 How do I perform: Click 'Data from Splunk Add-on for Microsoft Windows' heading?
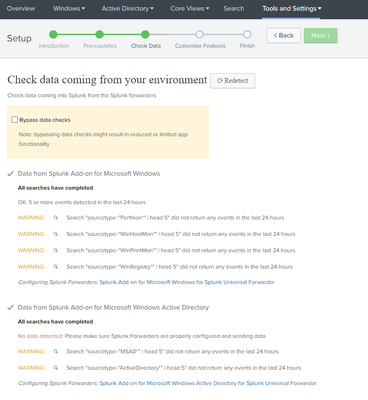tap(89, 174)
